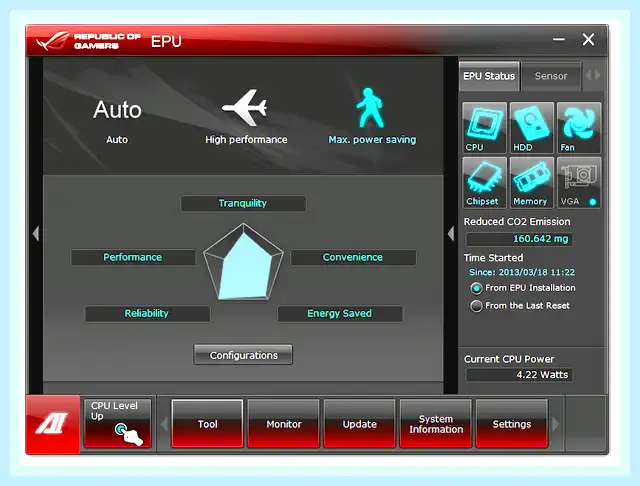Open the HDD status icon
Viewport: 640px width, 486px height.
point(531,128)
